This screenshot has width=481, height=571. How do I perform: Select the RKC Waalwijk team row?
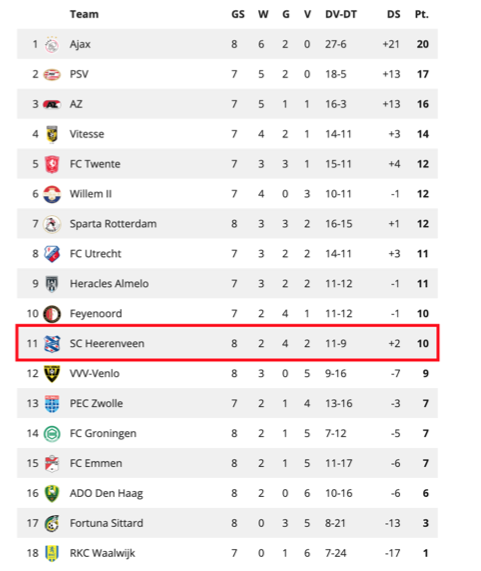(x=227, y=553)
